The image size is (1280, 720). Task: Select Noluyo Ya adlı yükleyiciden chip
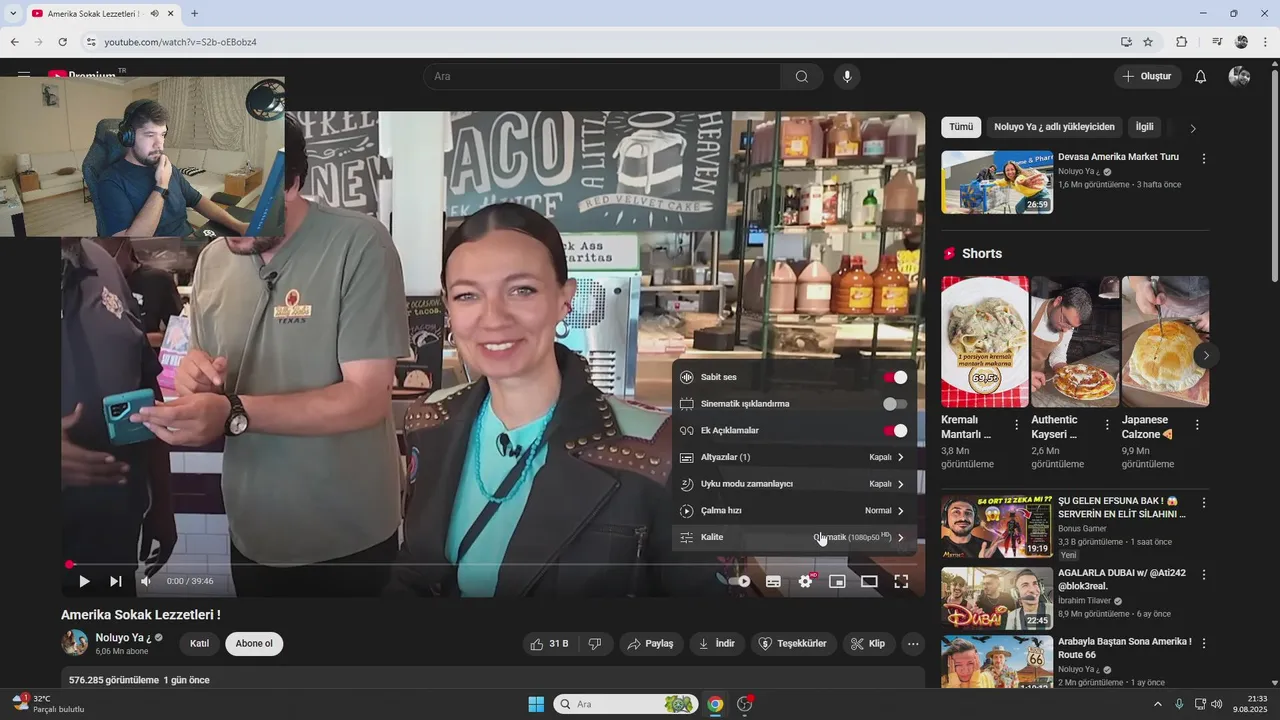(1054, 128)
